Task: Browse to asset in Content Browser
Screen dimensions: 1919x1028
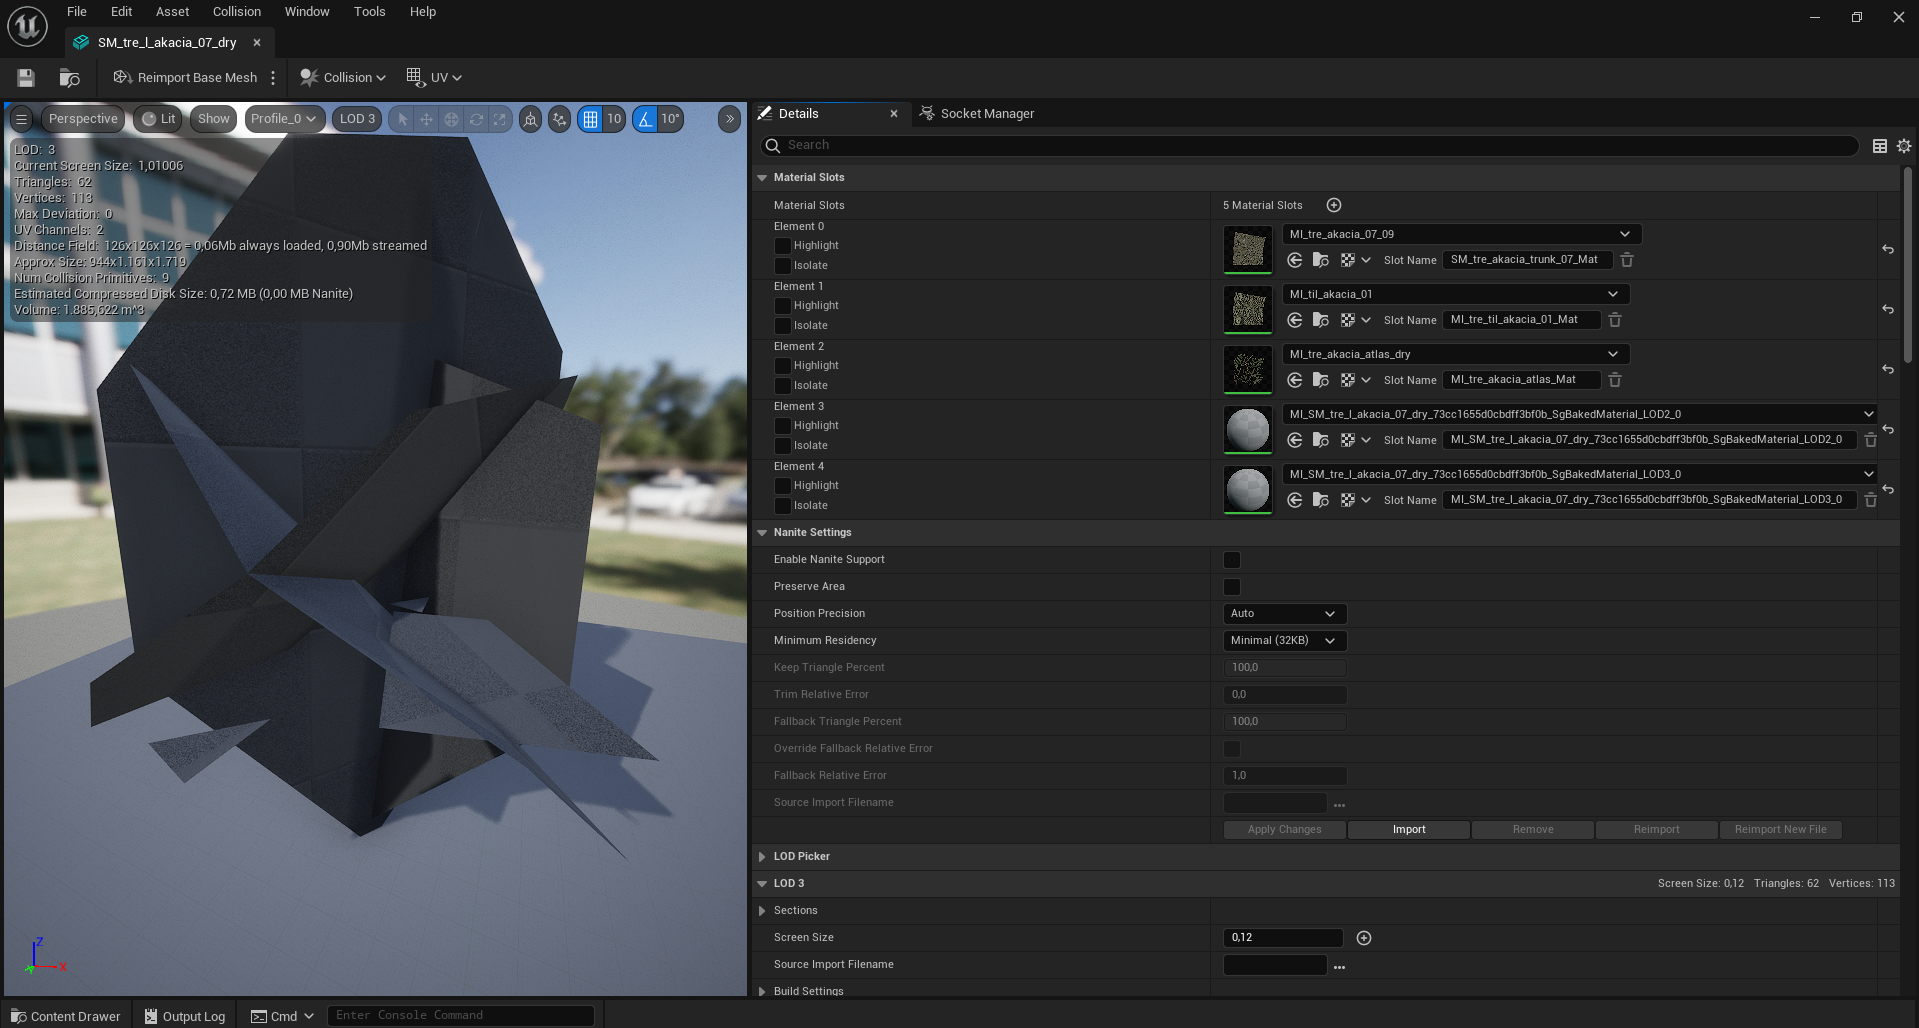Action: tap(69, 78)
